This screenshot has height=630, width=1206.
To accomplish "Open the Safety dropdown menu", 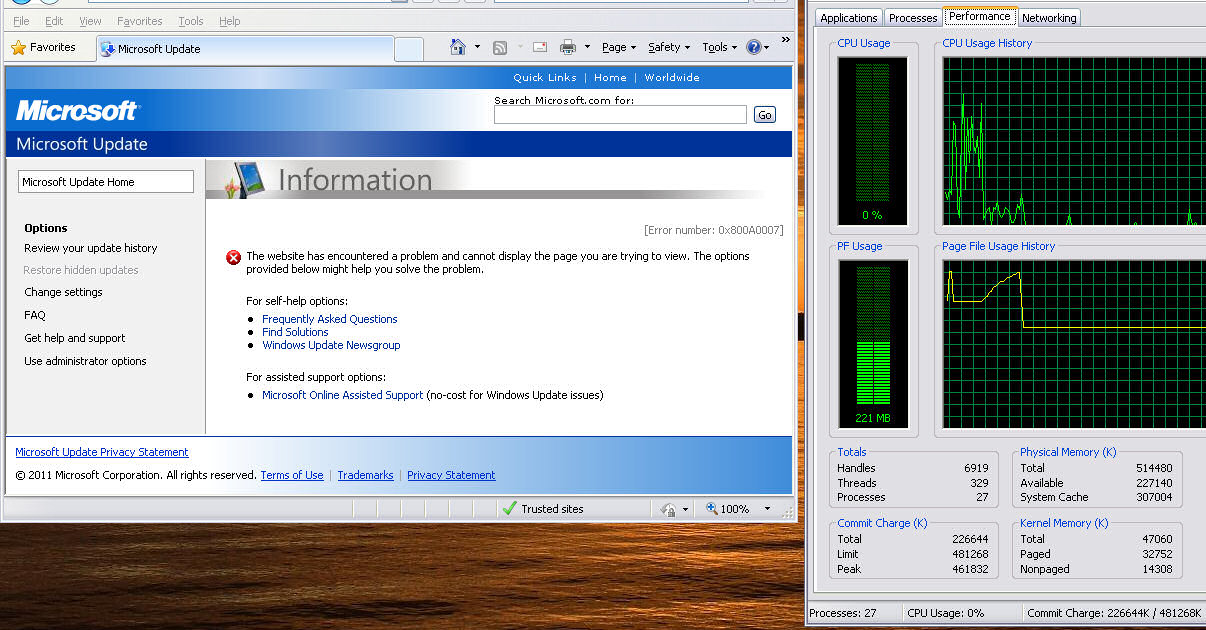I will point(669,47).
